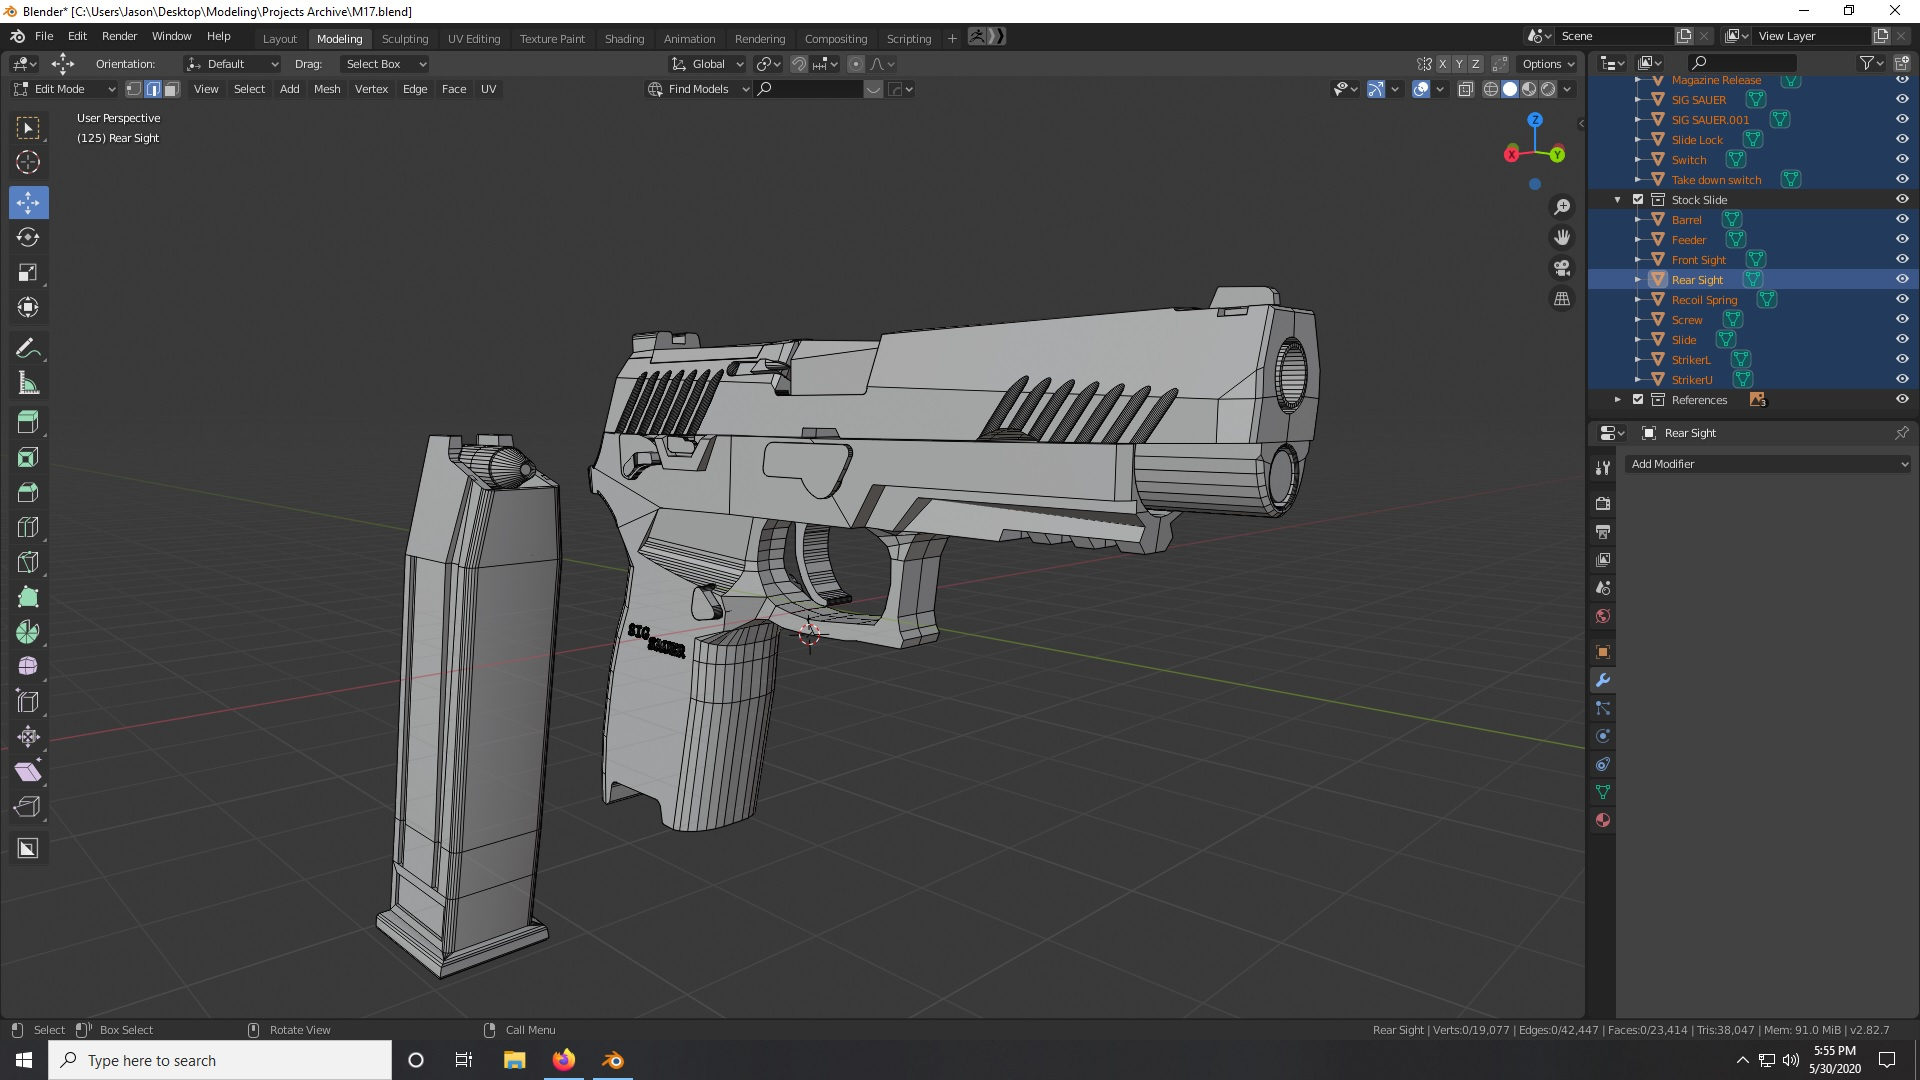
Task: Open the Orientation Default dropdown
Action: [232, 64]
